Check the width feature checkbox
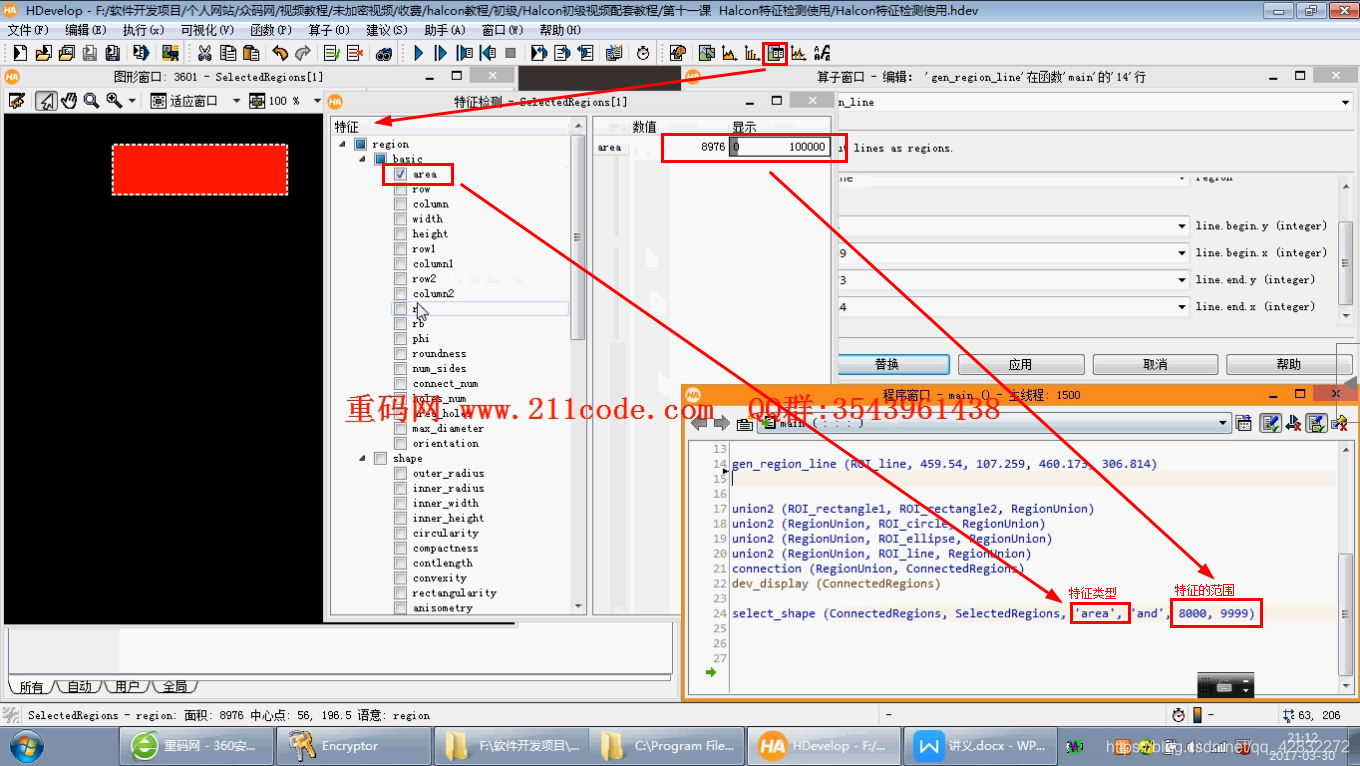Image resolution: width=1360 pixels, height=766 pixels. [400, 219]
